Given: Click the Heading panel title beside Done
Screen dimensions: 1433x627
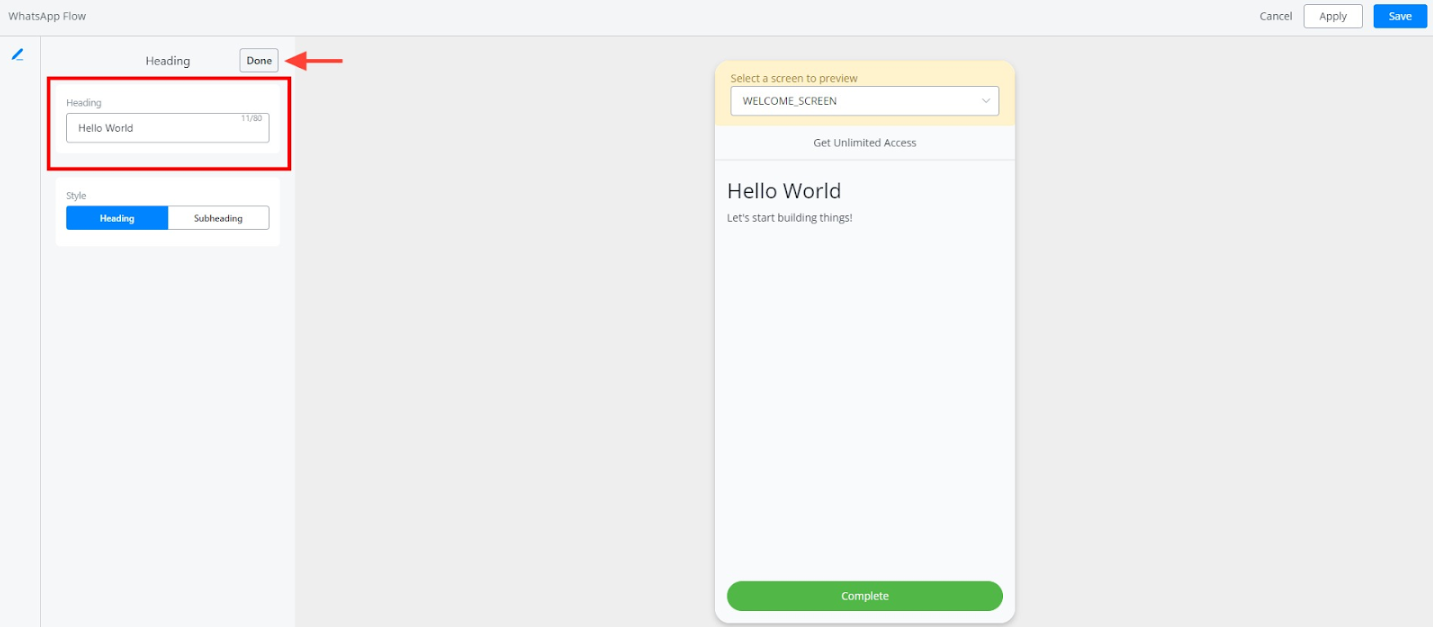Looking at the screenshot, I should point(167,61).
